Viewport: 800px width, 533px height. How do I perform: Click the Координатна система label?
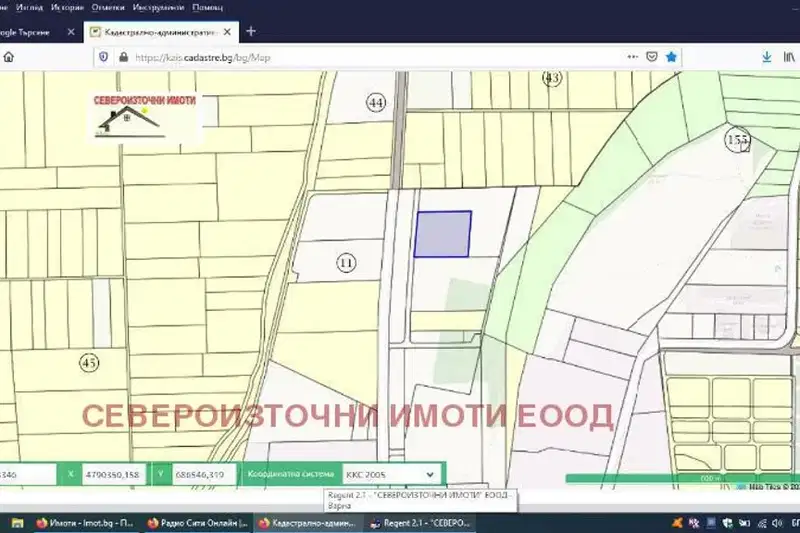pos(290,474)
